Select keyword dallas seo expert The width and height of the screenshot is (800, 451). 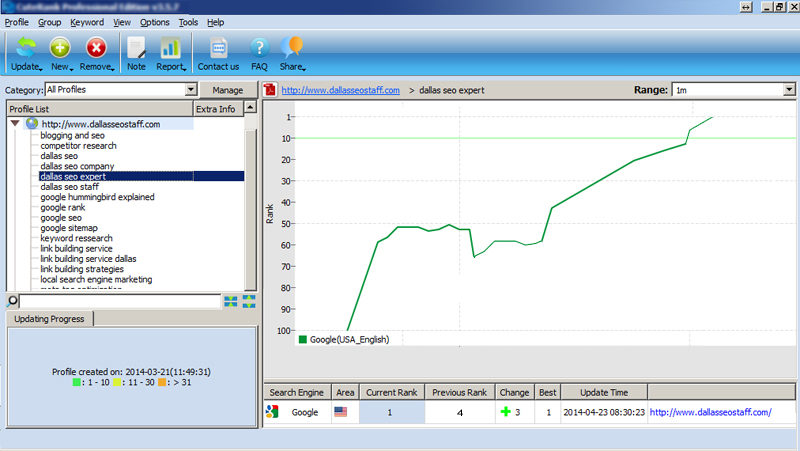pos(73,177)
